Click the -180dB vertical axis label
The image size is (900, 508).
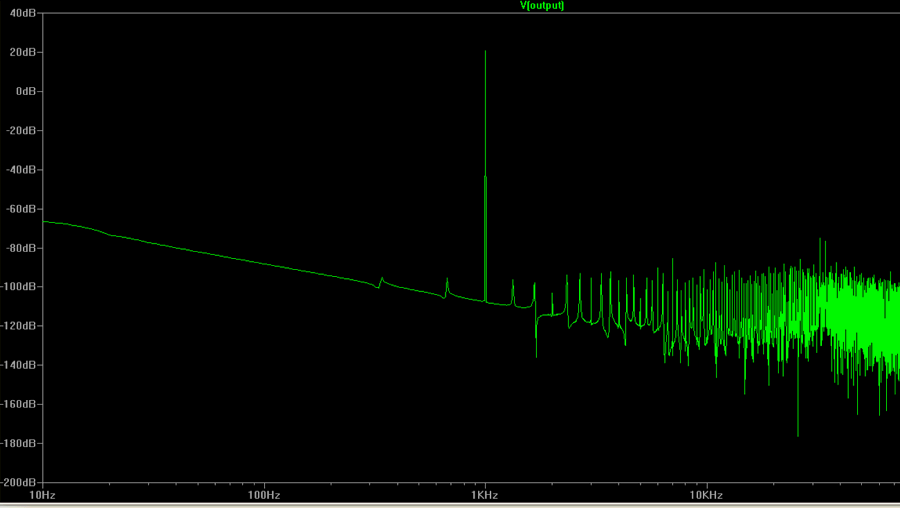point(18,443)
